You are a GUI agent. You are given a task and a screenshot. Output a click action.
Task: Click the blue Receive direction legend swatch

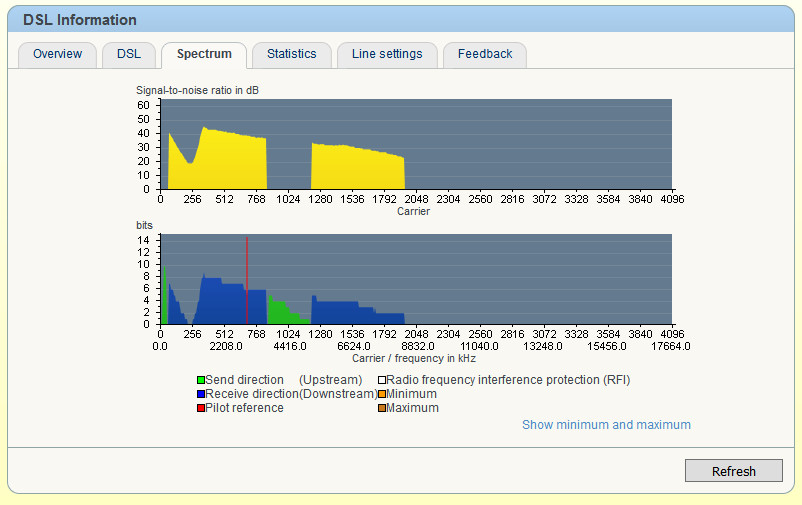201,394
